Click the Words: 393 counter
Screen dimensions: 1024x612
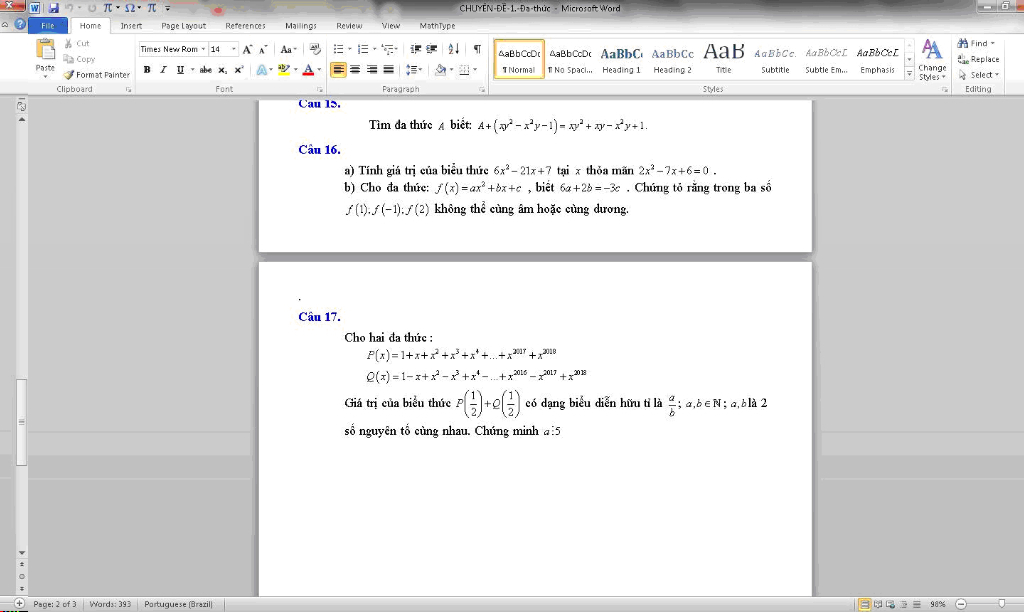click(110, 604)
